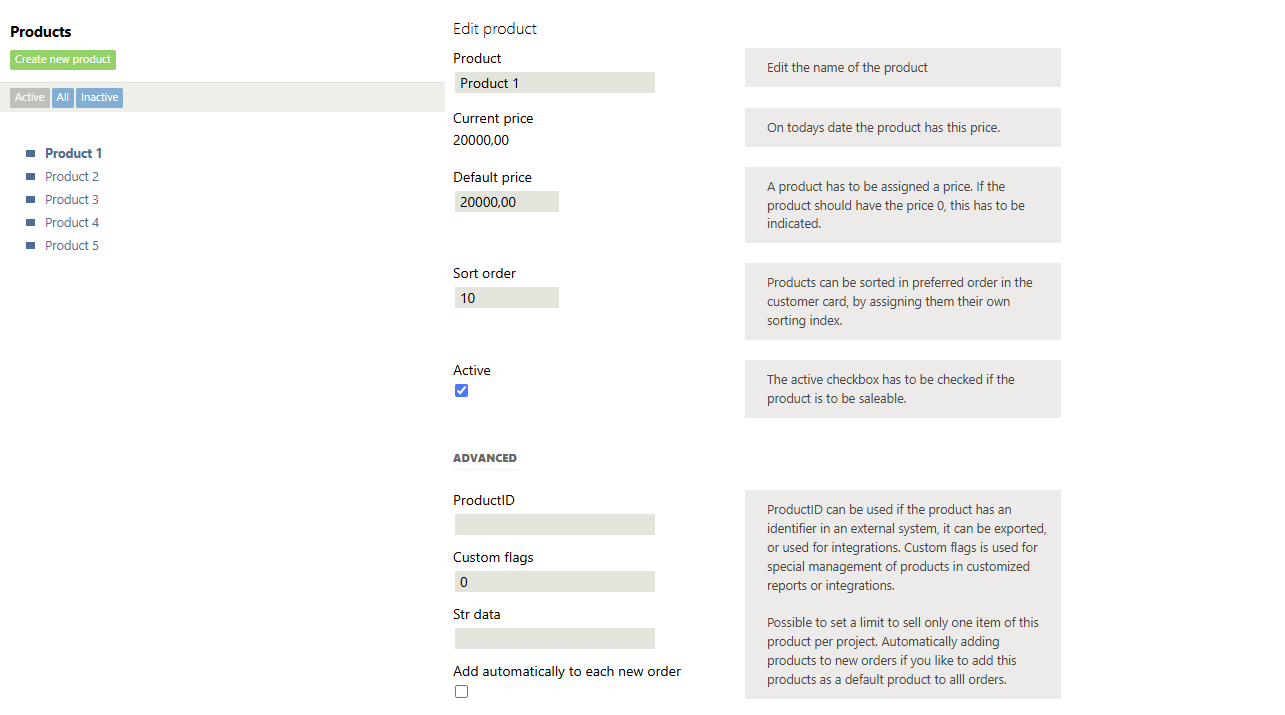Switch to the Inactive products filter

point(99,98)
